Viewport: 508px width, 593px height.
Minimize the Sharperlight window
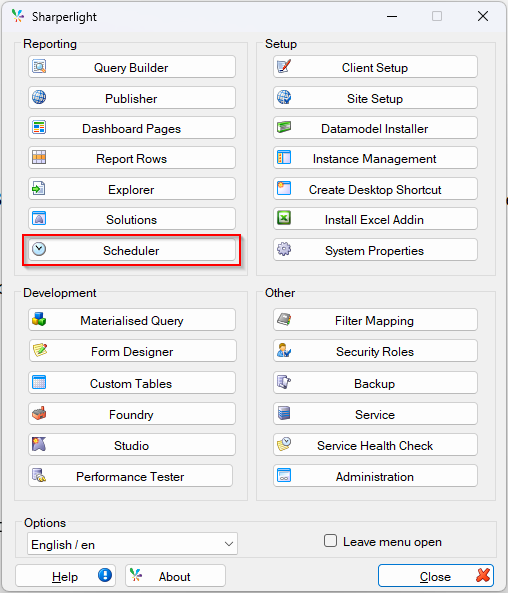pyautogui.click(x=392, y=16)
